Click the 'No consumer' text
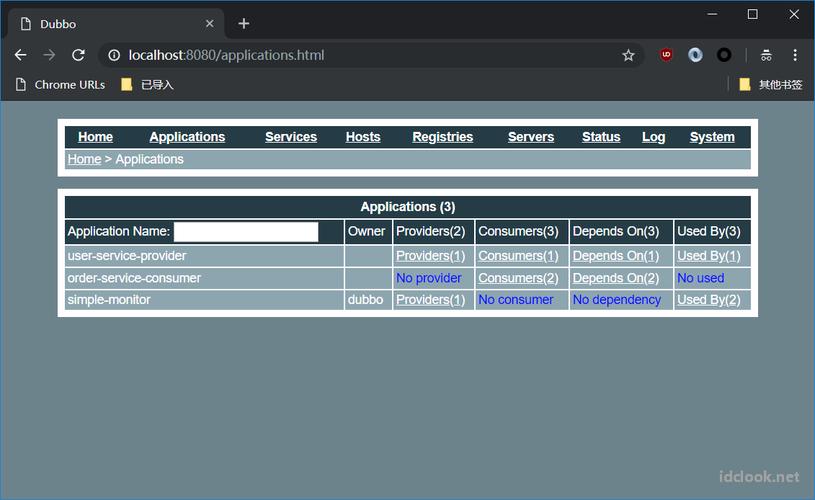815x500 pixels. tap(516, 300)
